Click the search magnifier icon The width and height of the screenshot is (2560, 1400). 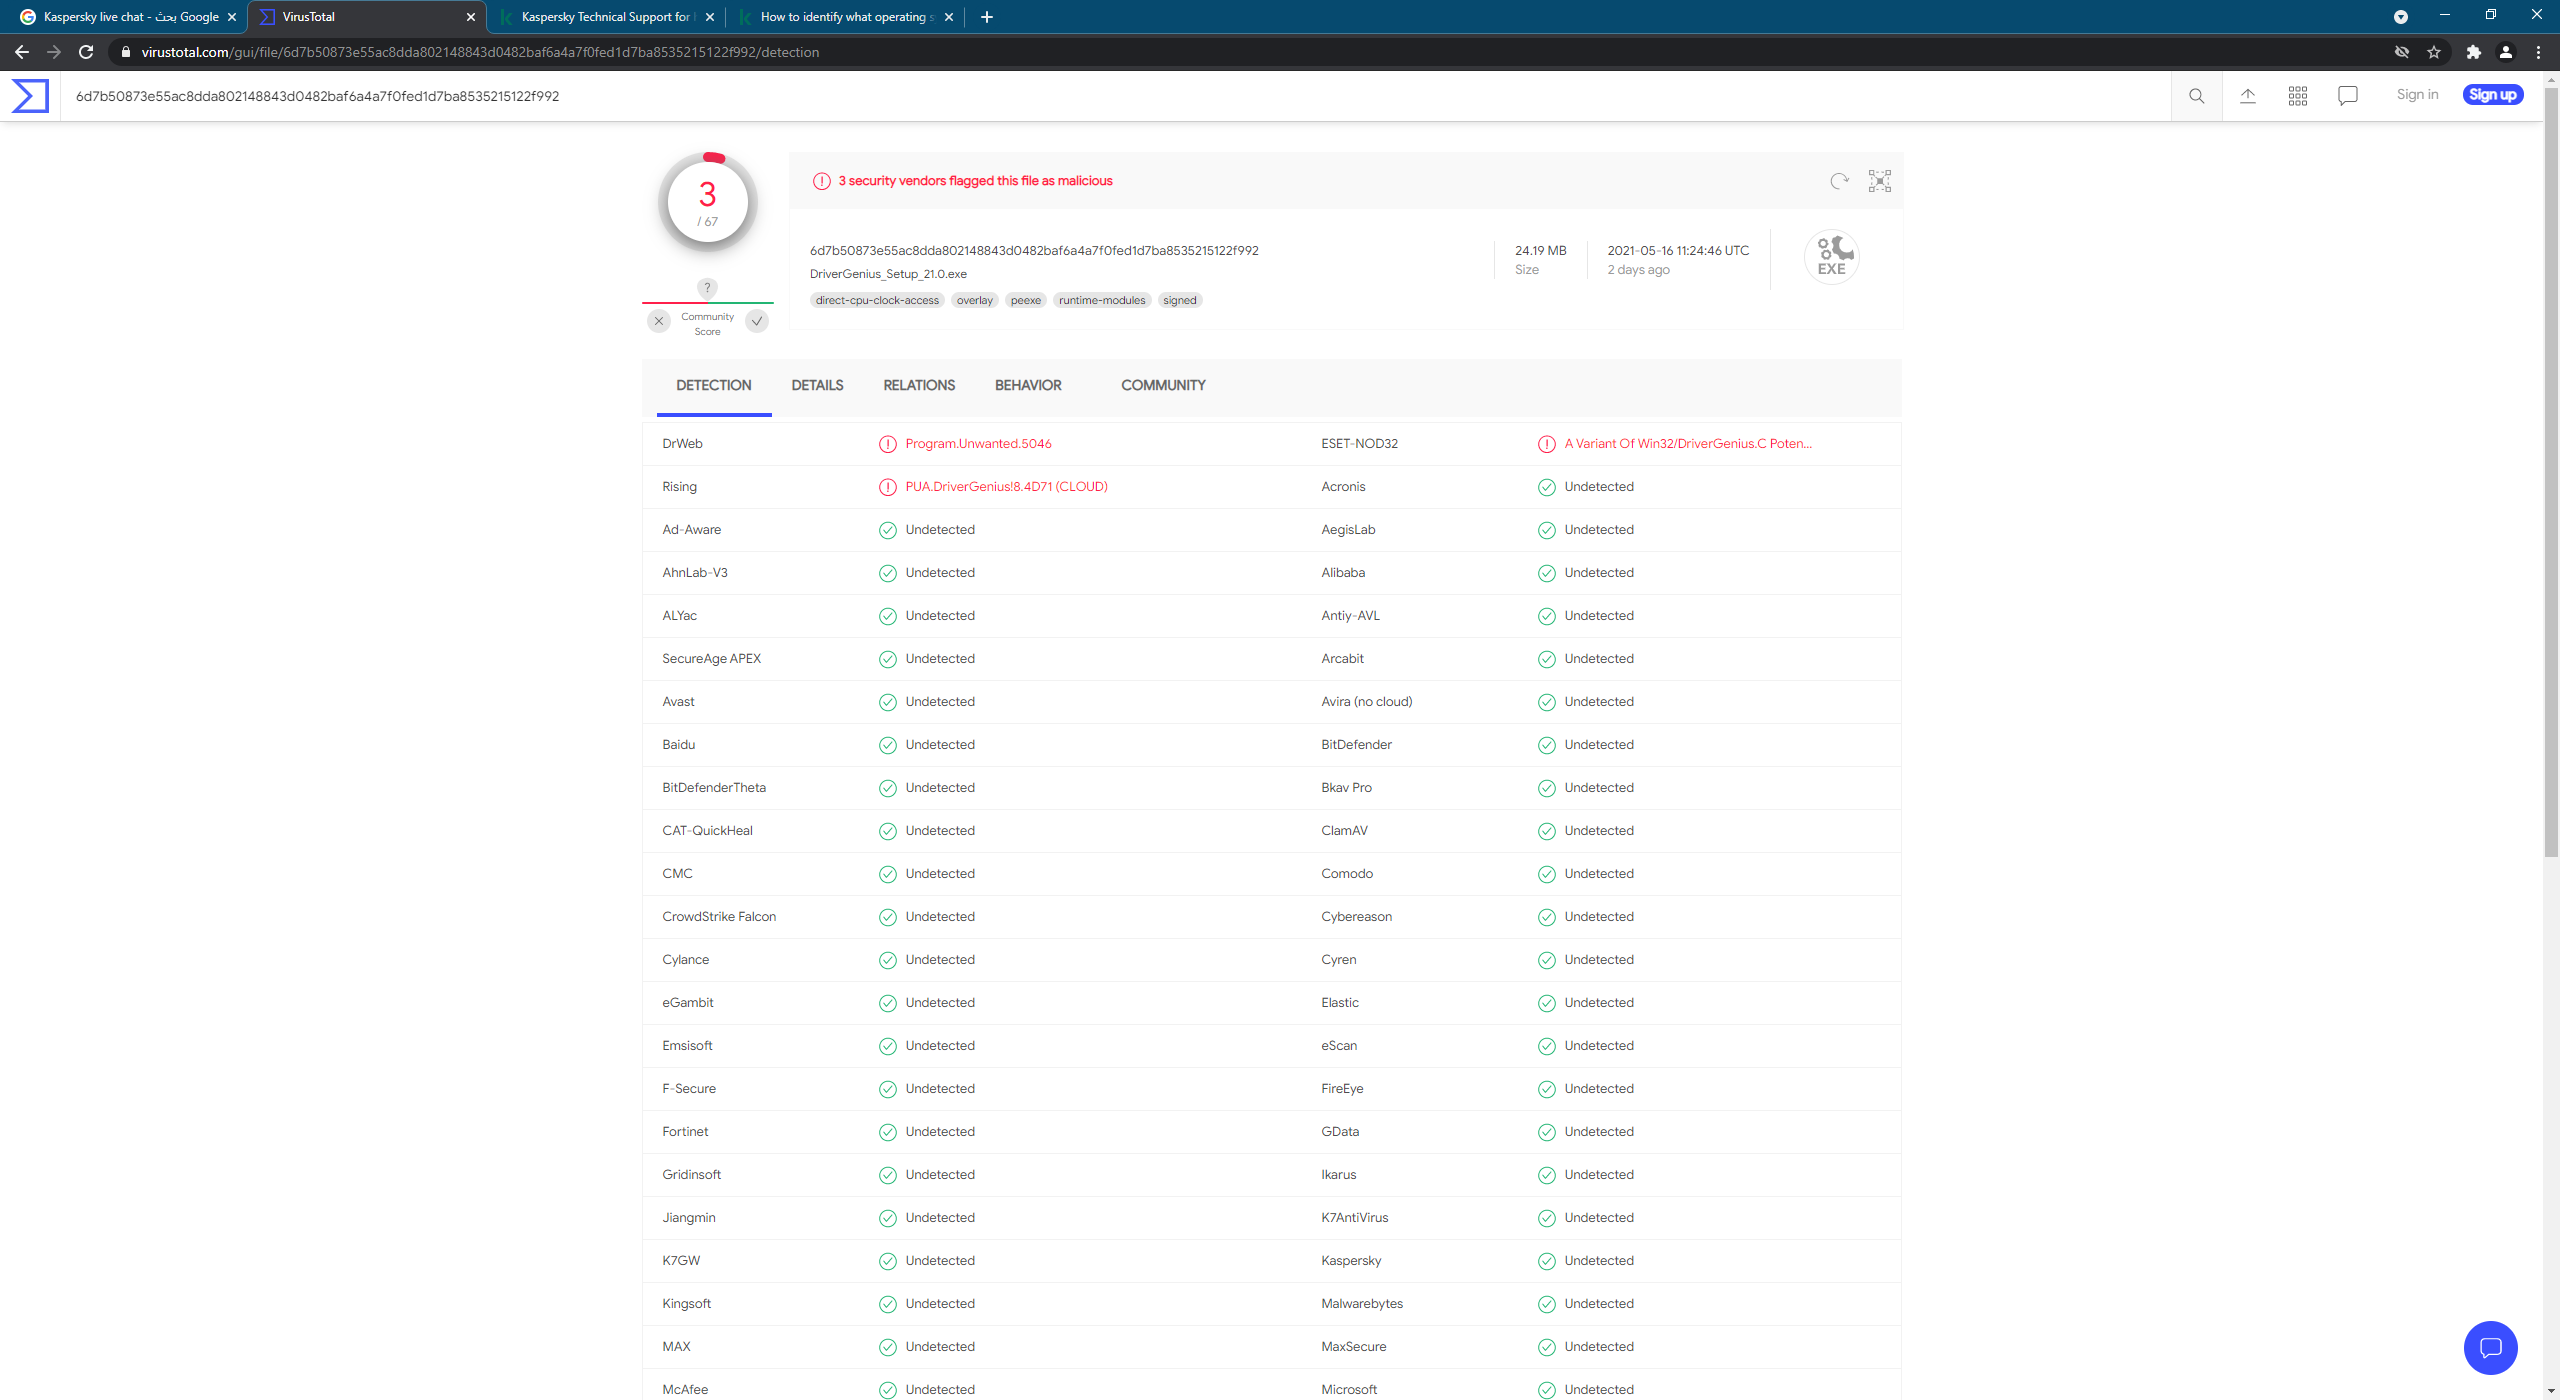(2196, 96)
